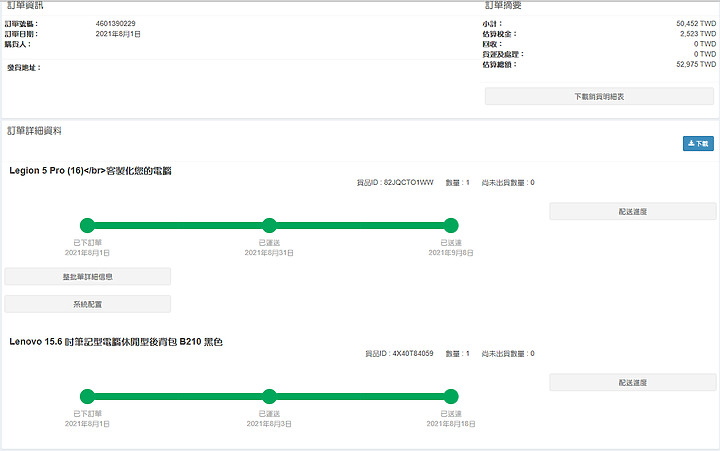The height and width of the screenshot is (451, 720).
Task: Click subtotal amount 50,452 TWD
Action: click(x=696, y=23)
